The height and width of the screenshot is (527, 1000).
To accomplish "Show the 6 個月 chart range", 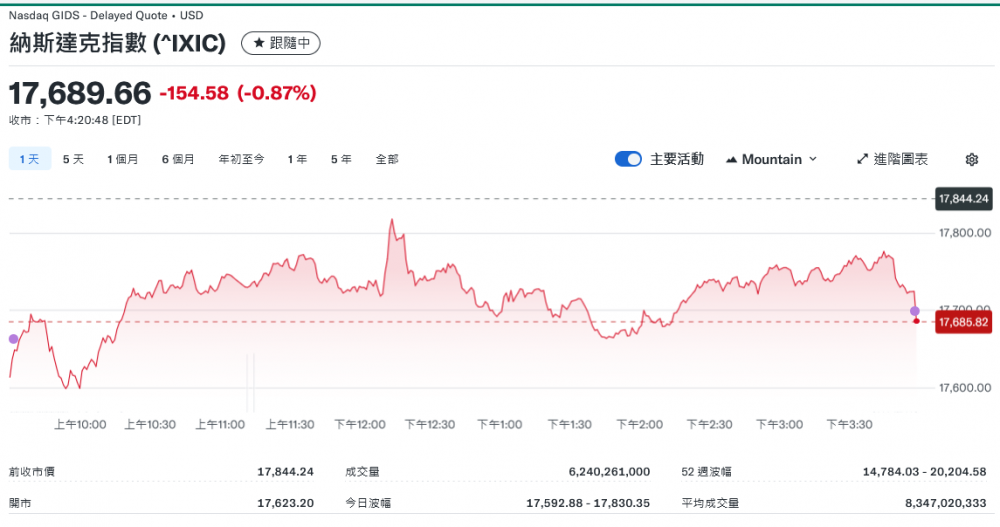I will [x=178, y=159].
